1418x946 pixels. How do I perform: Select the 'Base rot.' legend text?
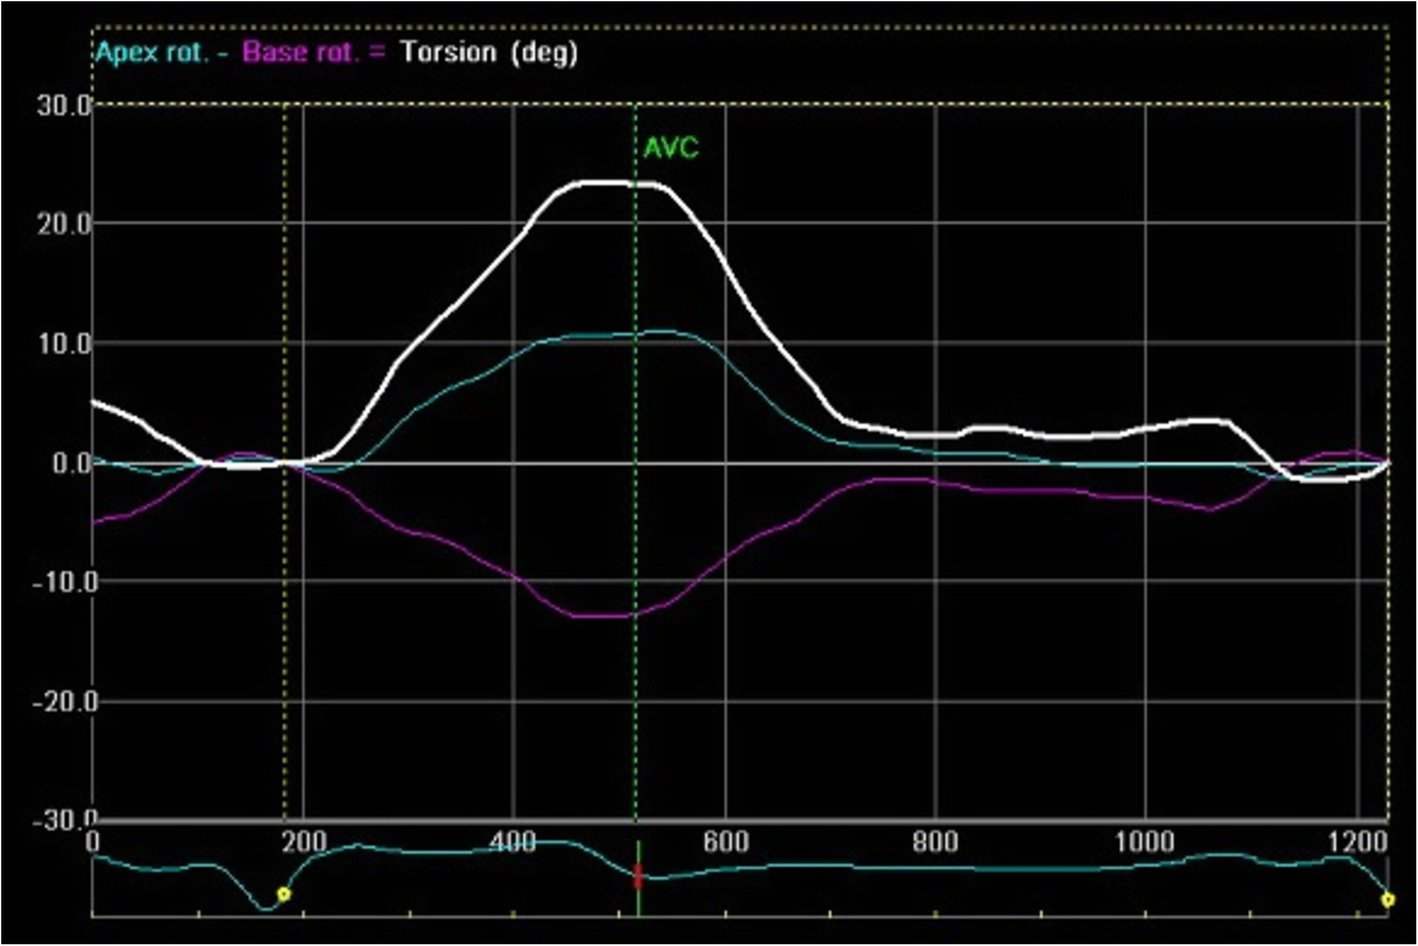pyautogui.click(x=300, y=52)
